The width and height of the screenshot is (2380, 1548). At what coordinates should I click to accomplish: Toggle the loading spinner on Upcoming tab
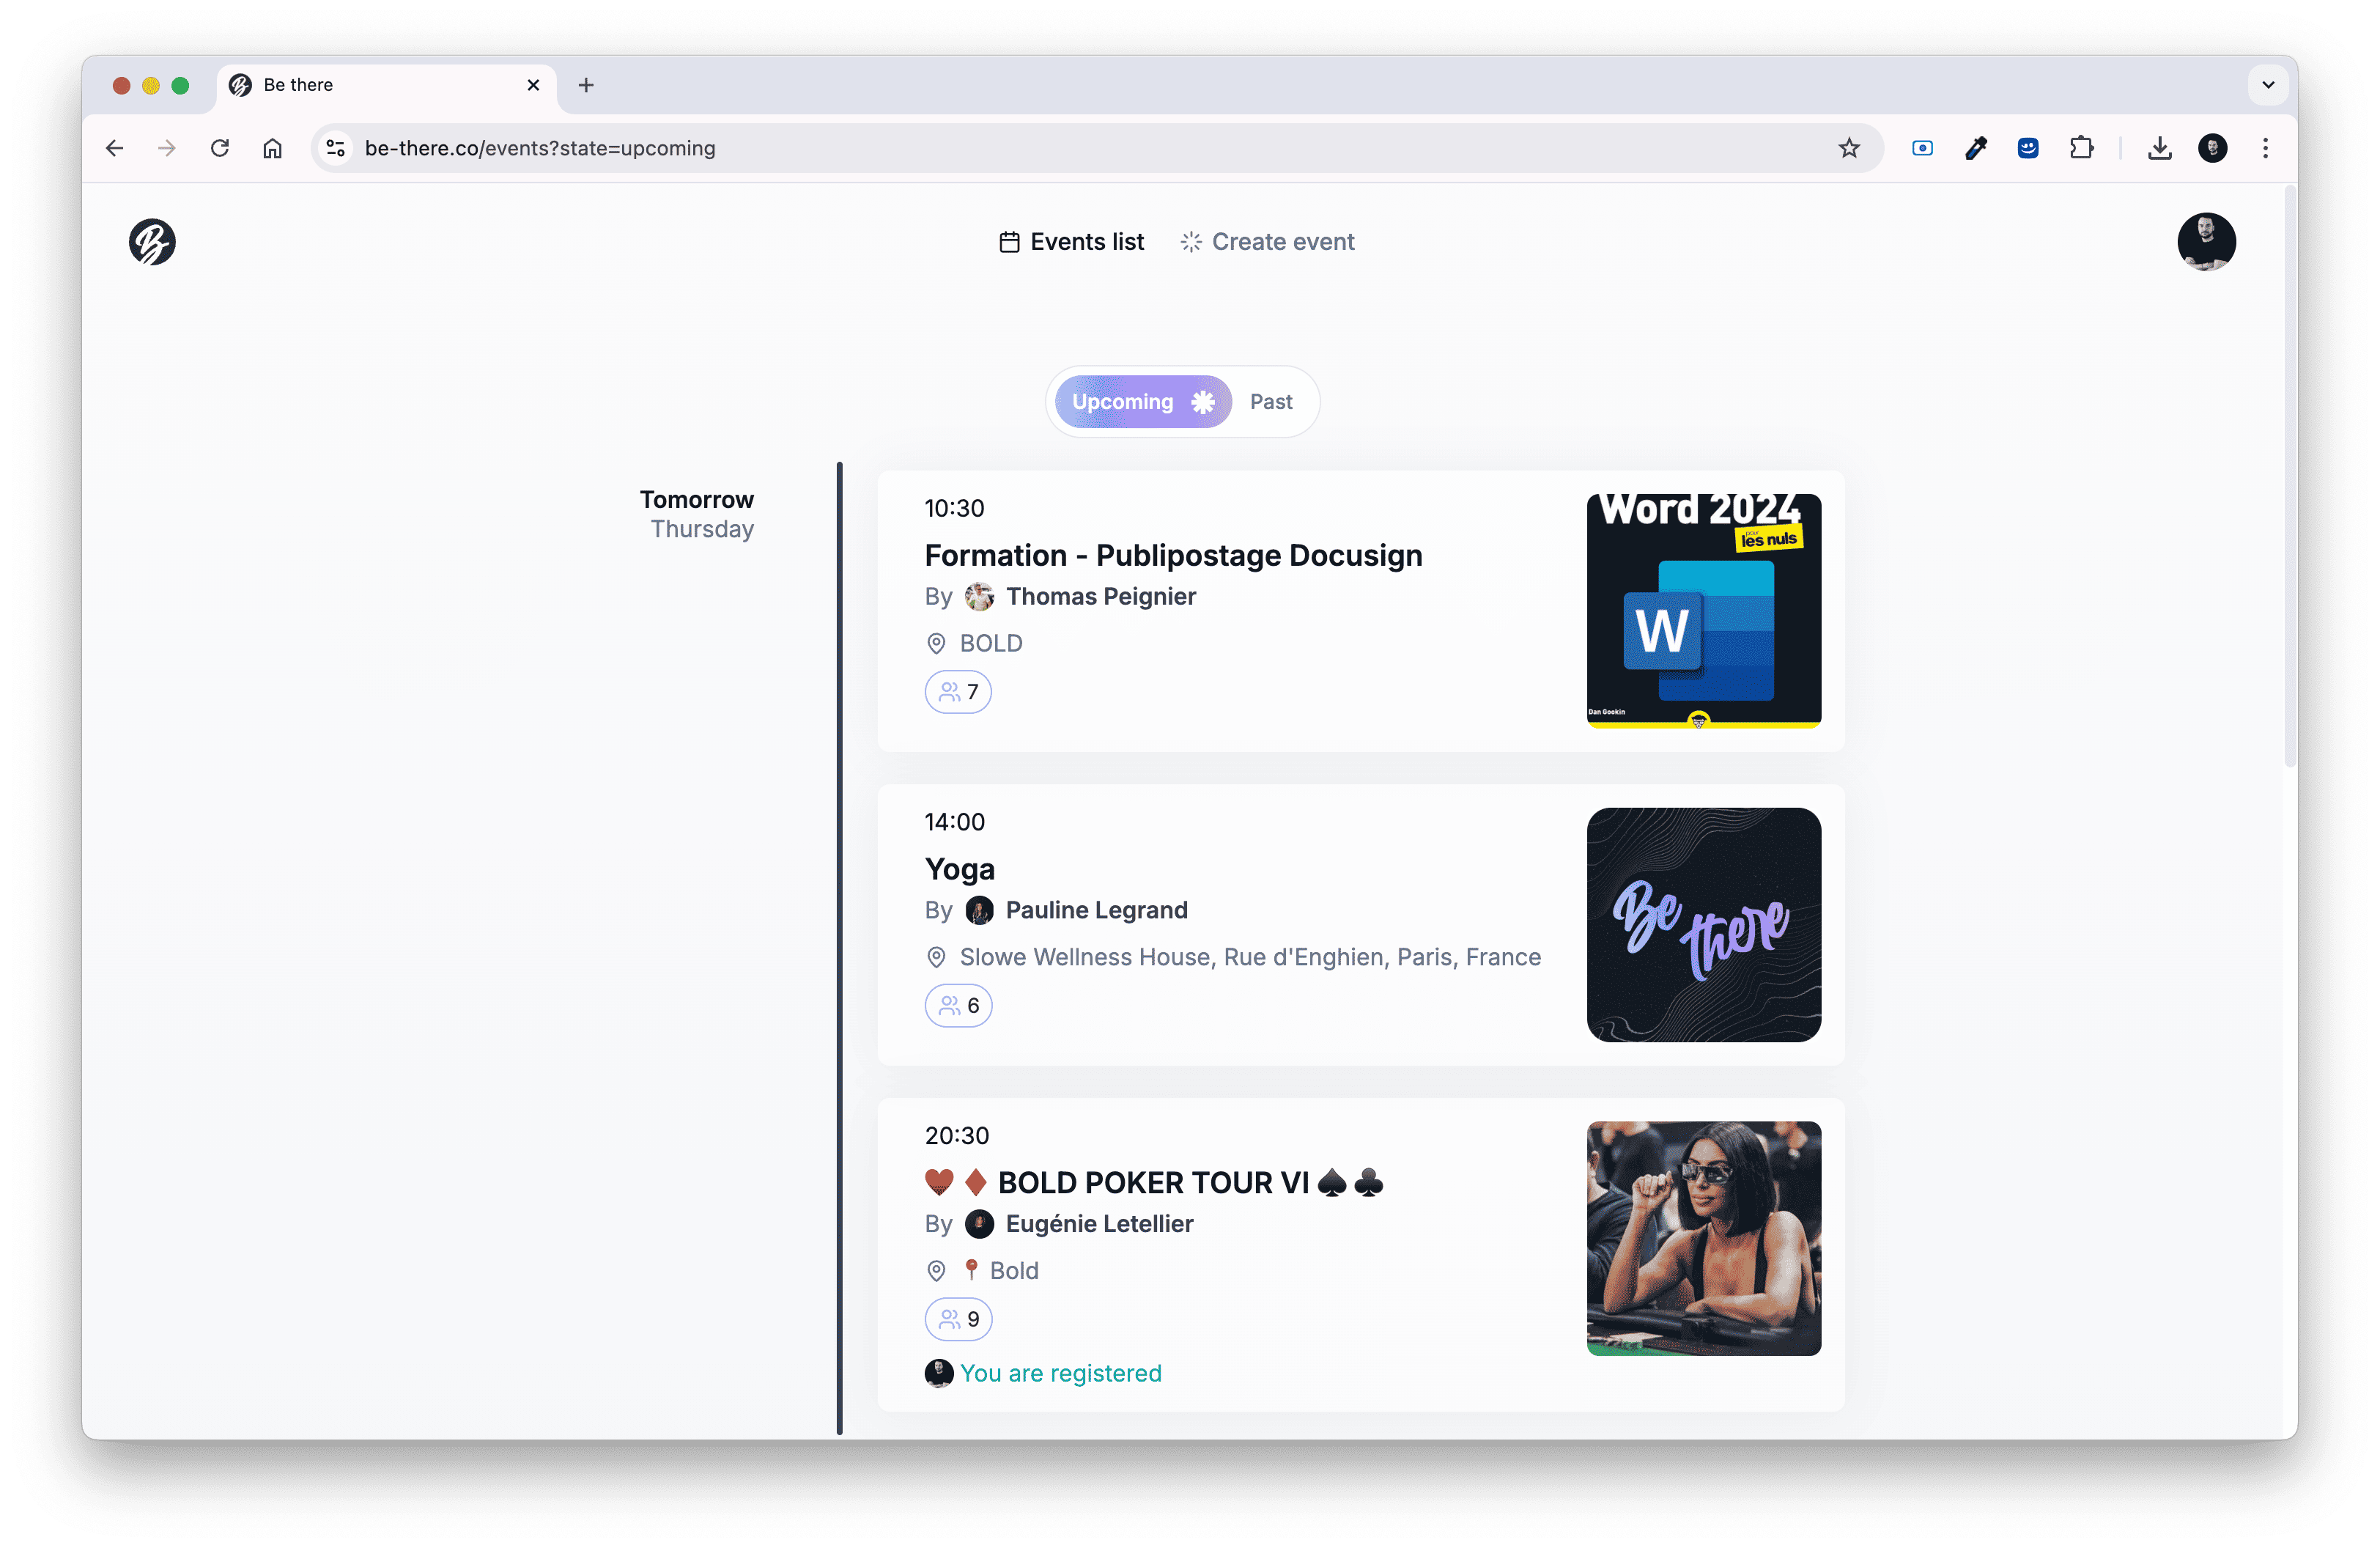click(x=1204, y=401)
